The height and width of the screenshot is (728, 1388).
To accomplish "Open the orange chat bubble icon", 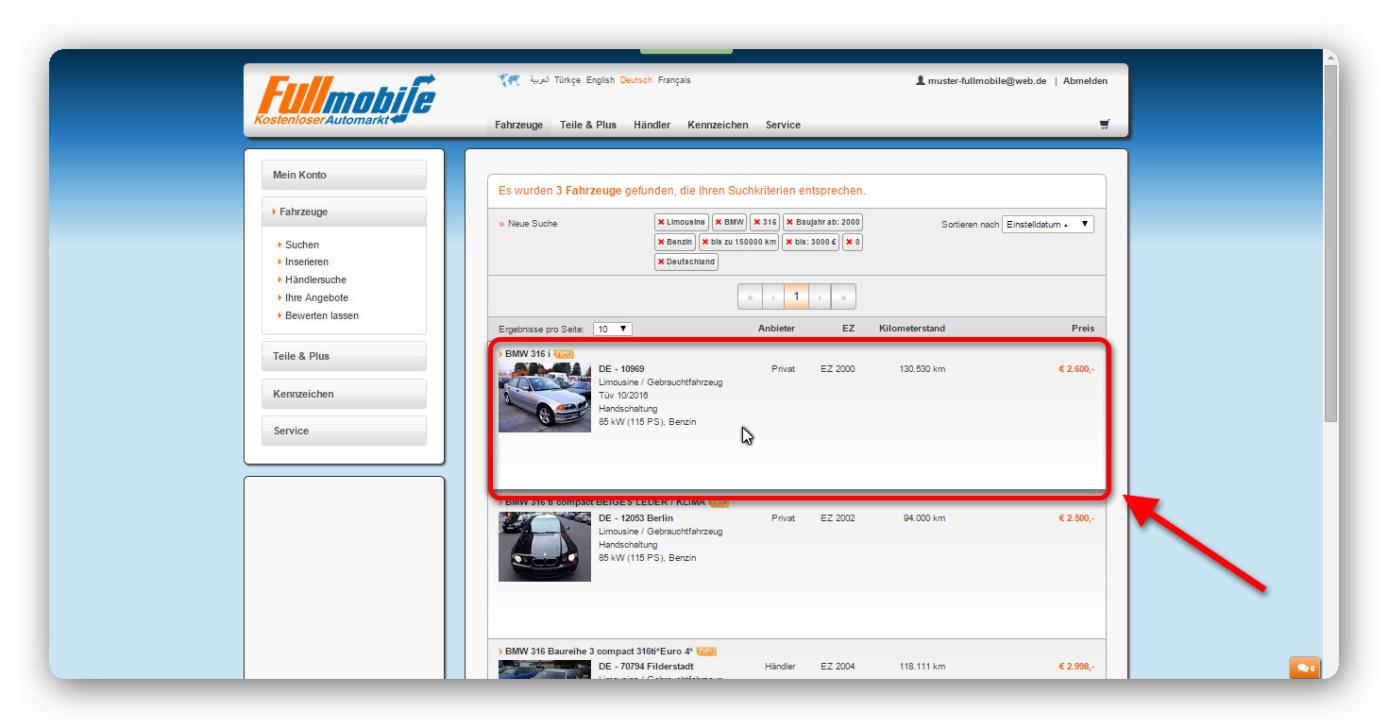I will coord(1305,667).
